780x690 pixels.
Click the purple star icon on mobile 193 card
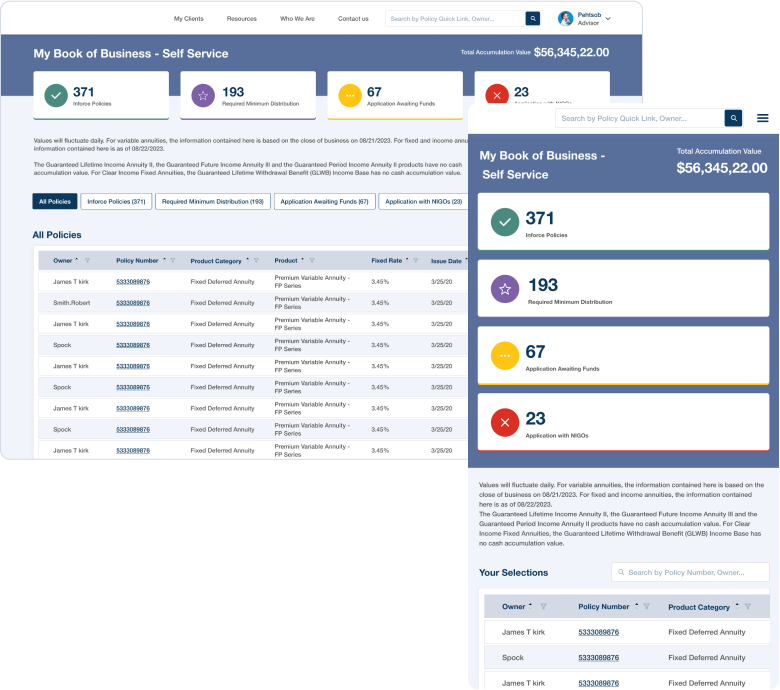[x=505, y=289]
